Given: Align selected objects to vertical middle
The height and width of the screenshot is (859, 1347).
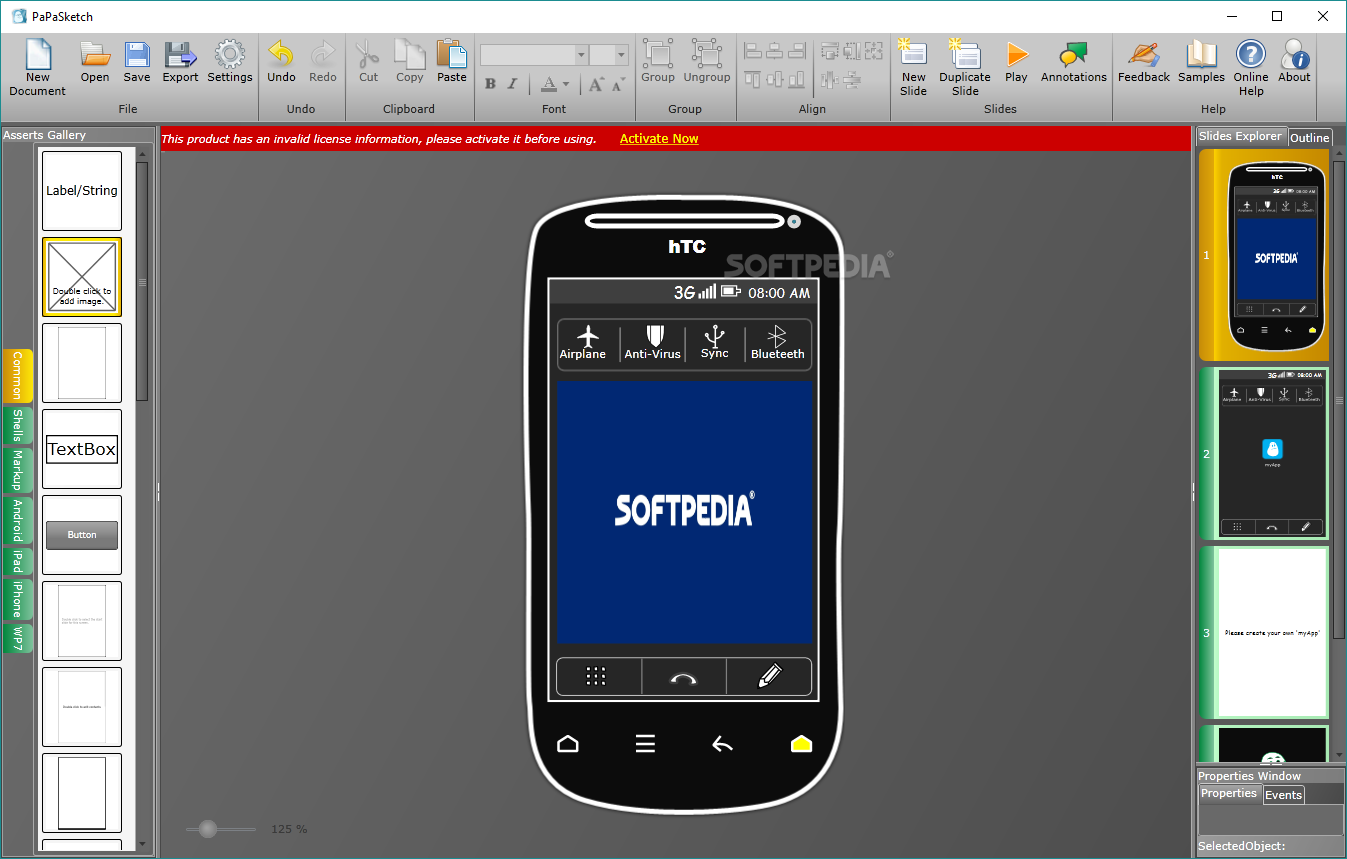Looking at the screenshot, I should (776, 79).
